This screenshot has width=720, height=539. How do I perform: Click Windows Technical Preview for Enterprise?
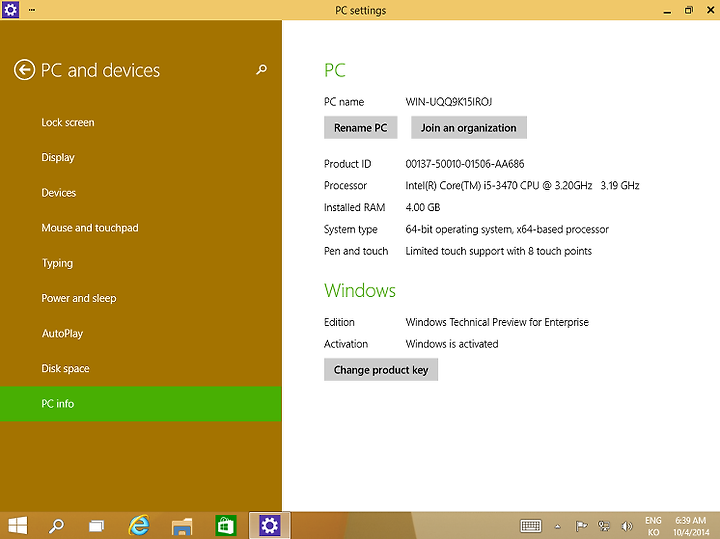497,322
